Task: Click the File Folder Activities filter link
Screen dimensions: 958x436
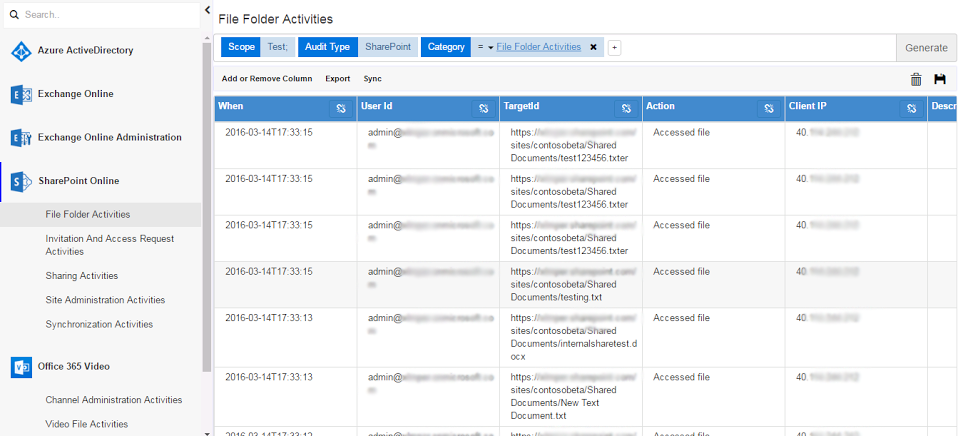Action: click(x=539, y=47)
